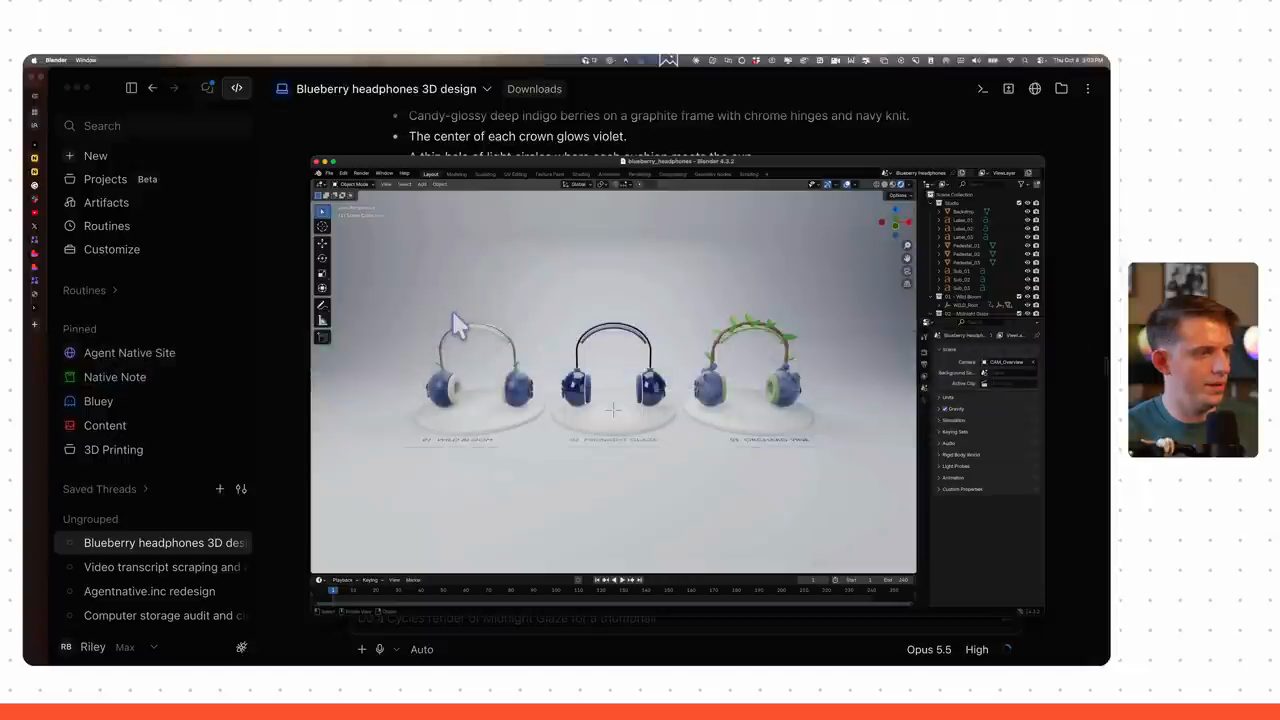1280x720 pixels.
Task: Expand the Routines section chevron
Action: [x=115, y=291]
